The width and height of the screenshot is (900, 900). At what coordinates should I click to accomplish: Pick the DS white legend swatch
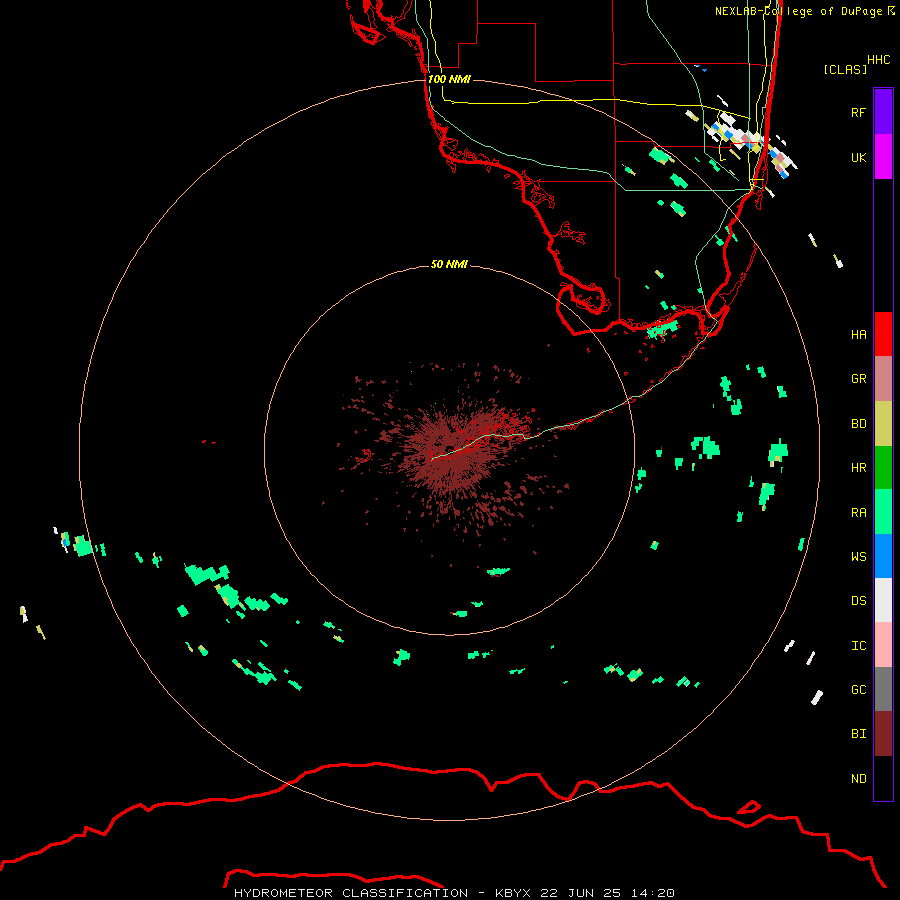click(x=883, y=600)
